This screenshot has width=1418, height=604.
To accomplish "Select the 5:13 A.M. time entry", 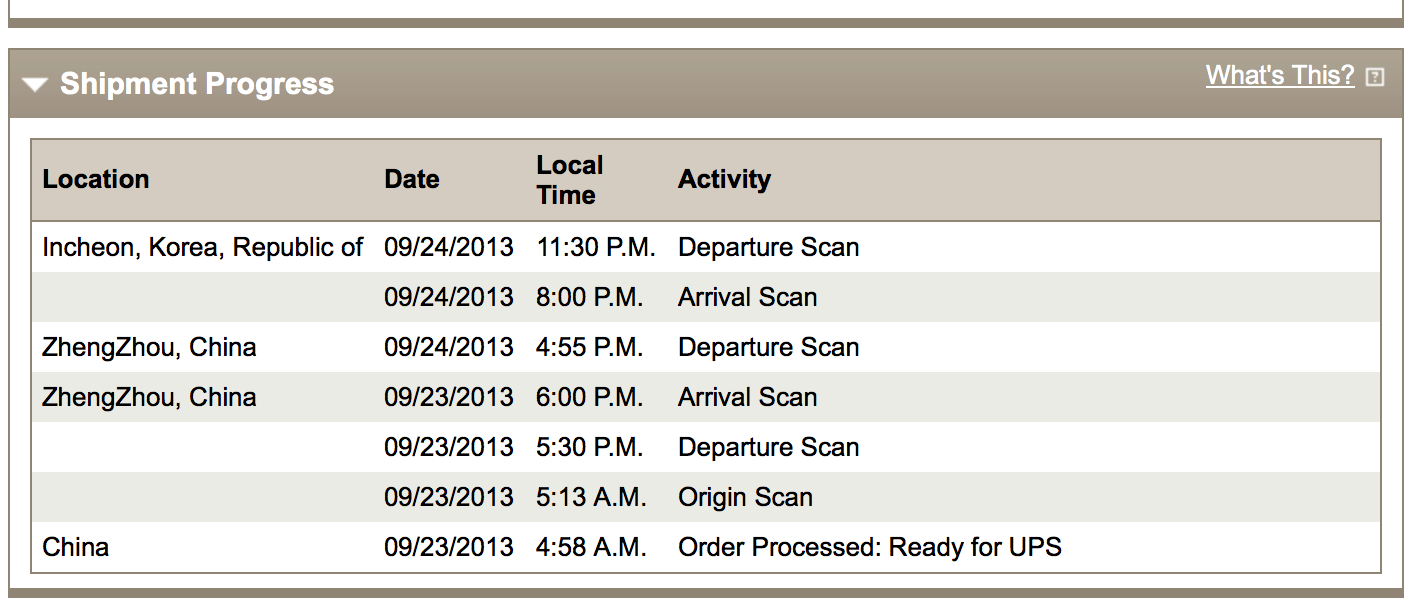I will pyautogui.click(x=591, y=497).
